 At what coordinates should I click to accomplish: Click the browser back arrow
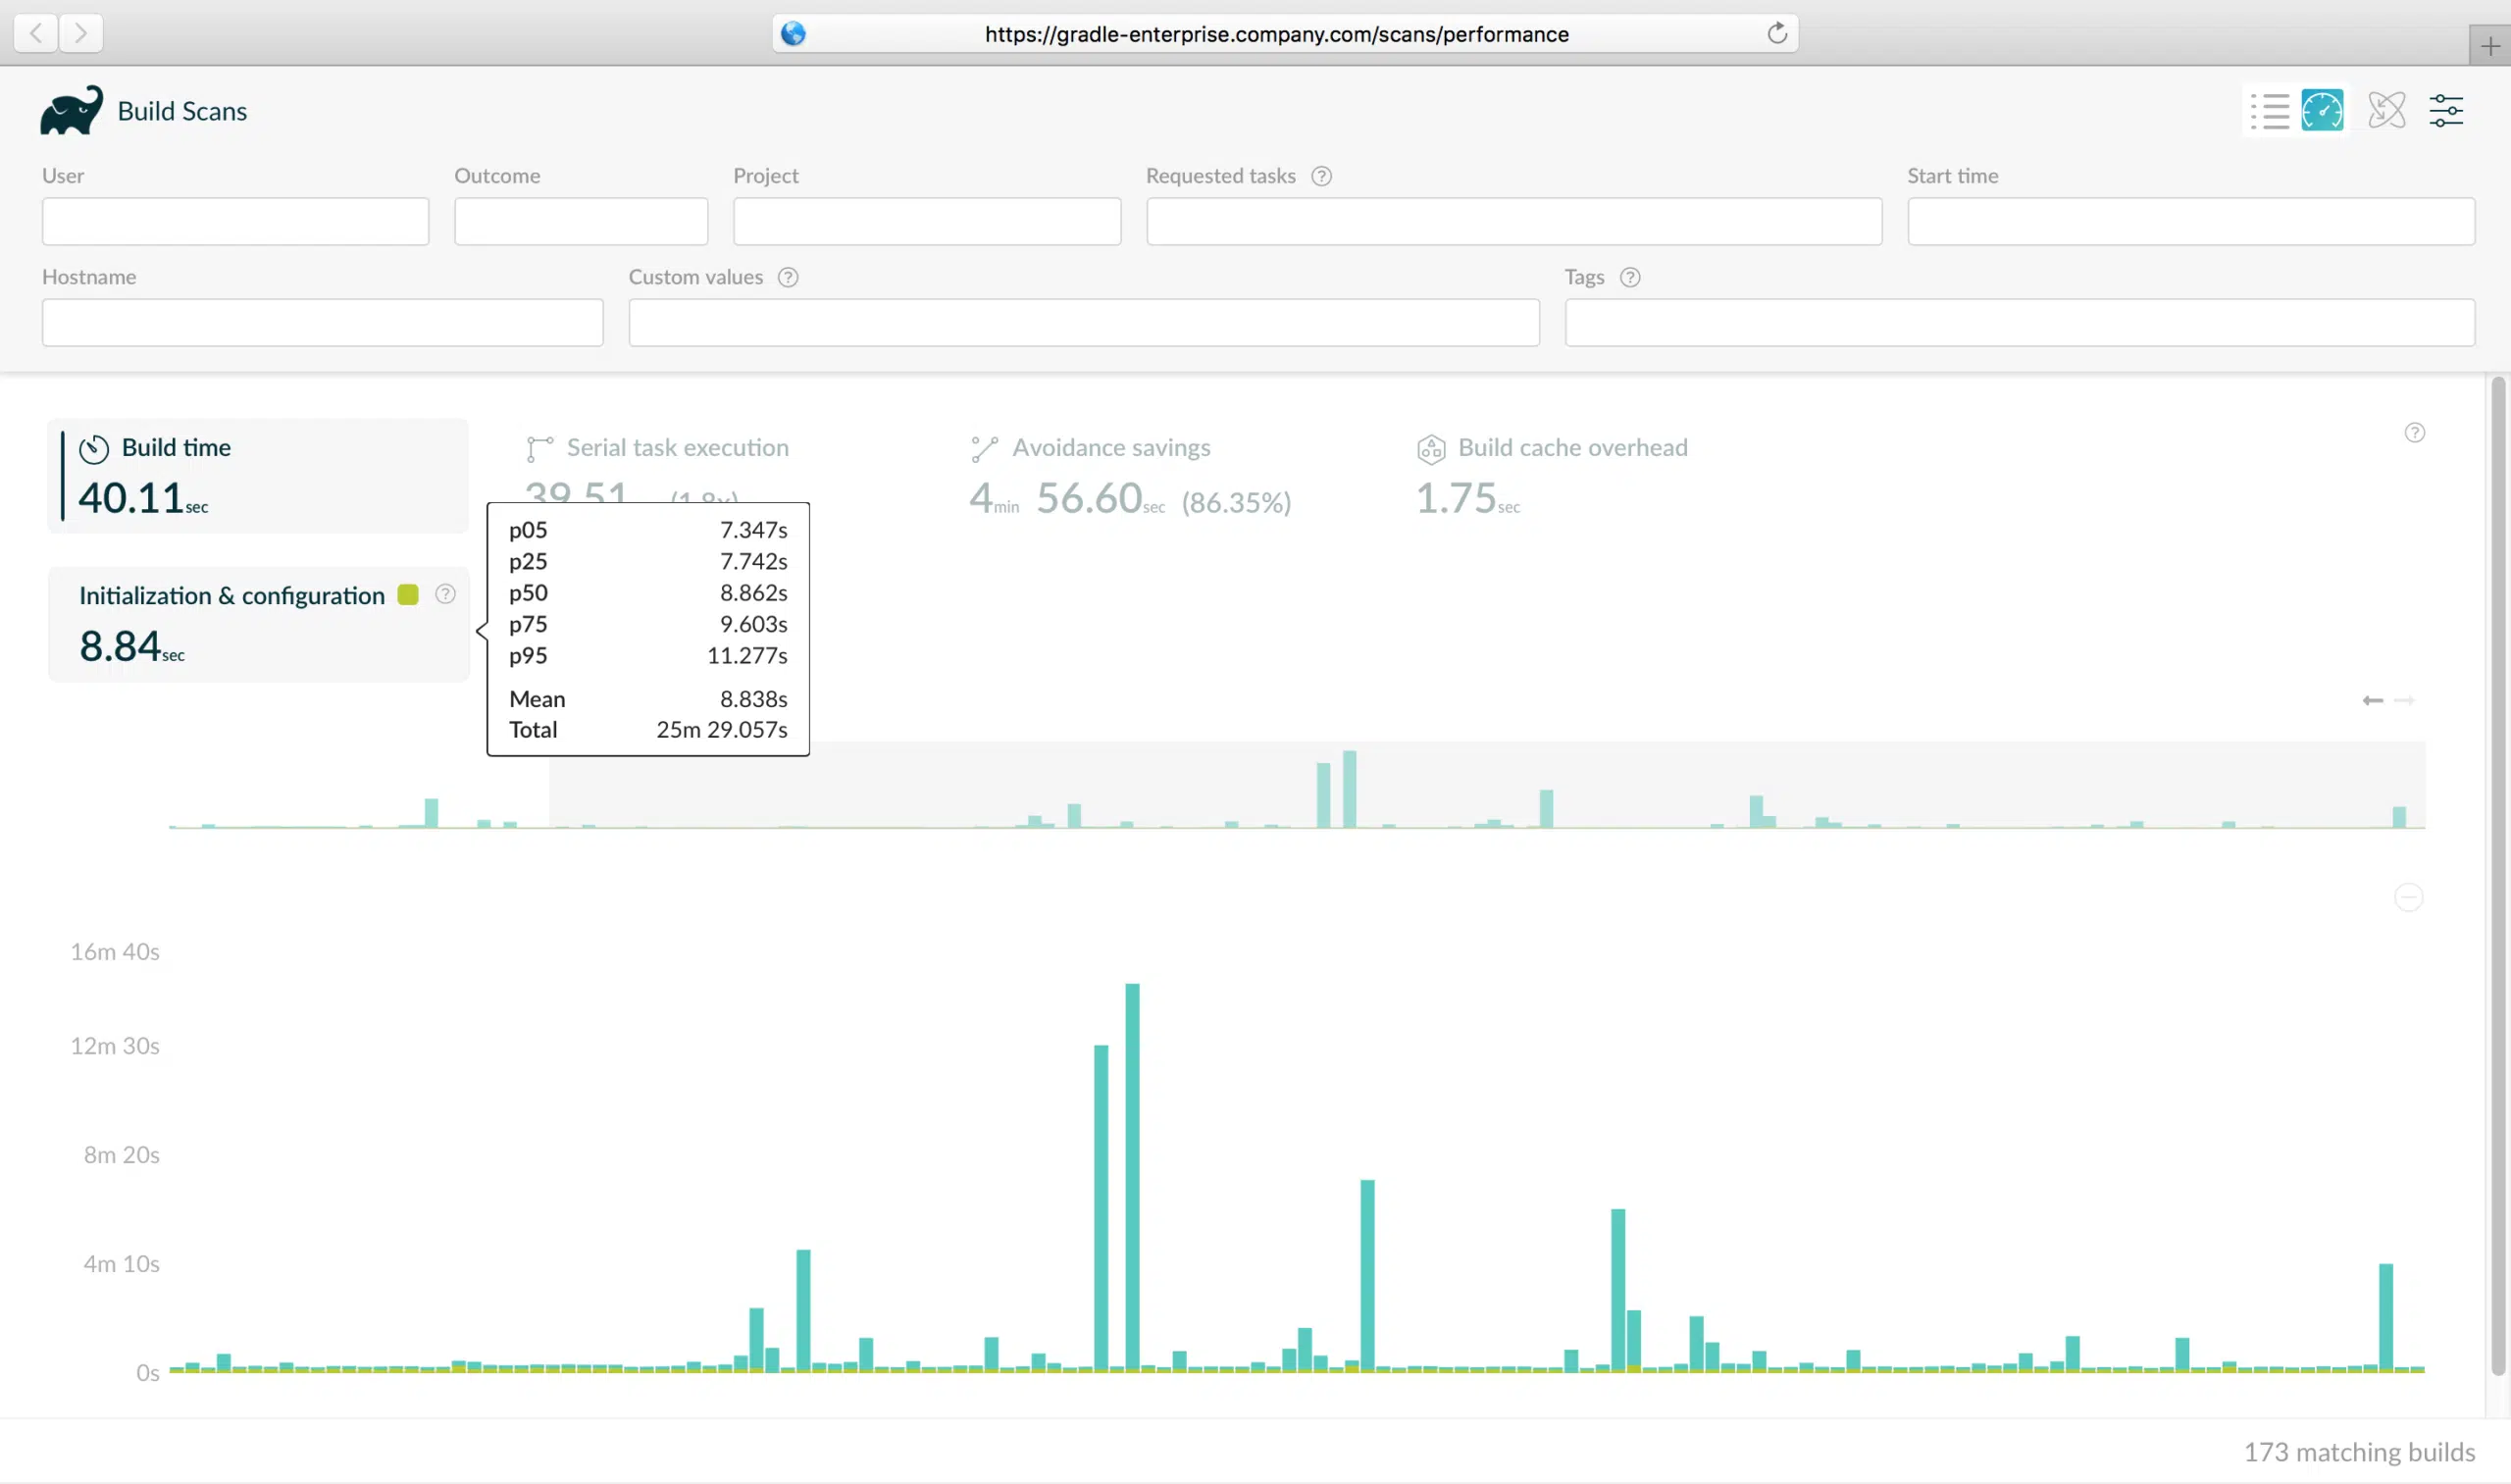pyautogui.click(x=36, y=33)
